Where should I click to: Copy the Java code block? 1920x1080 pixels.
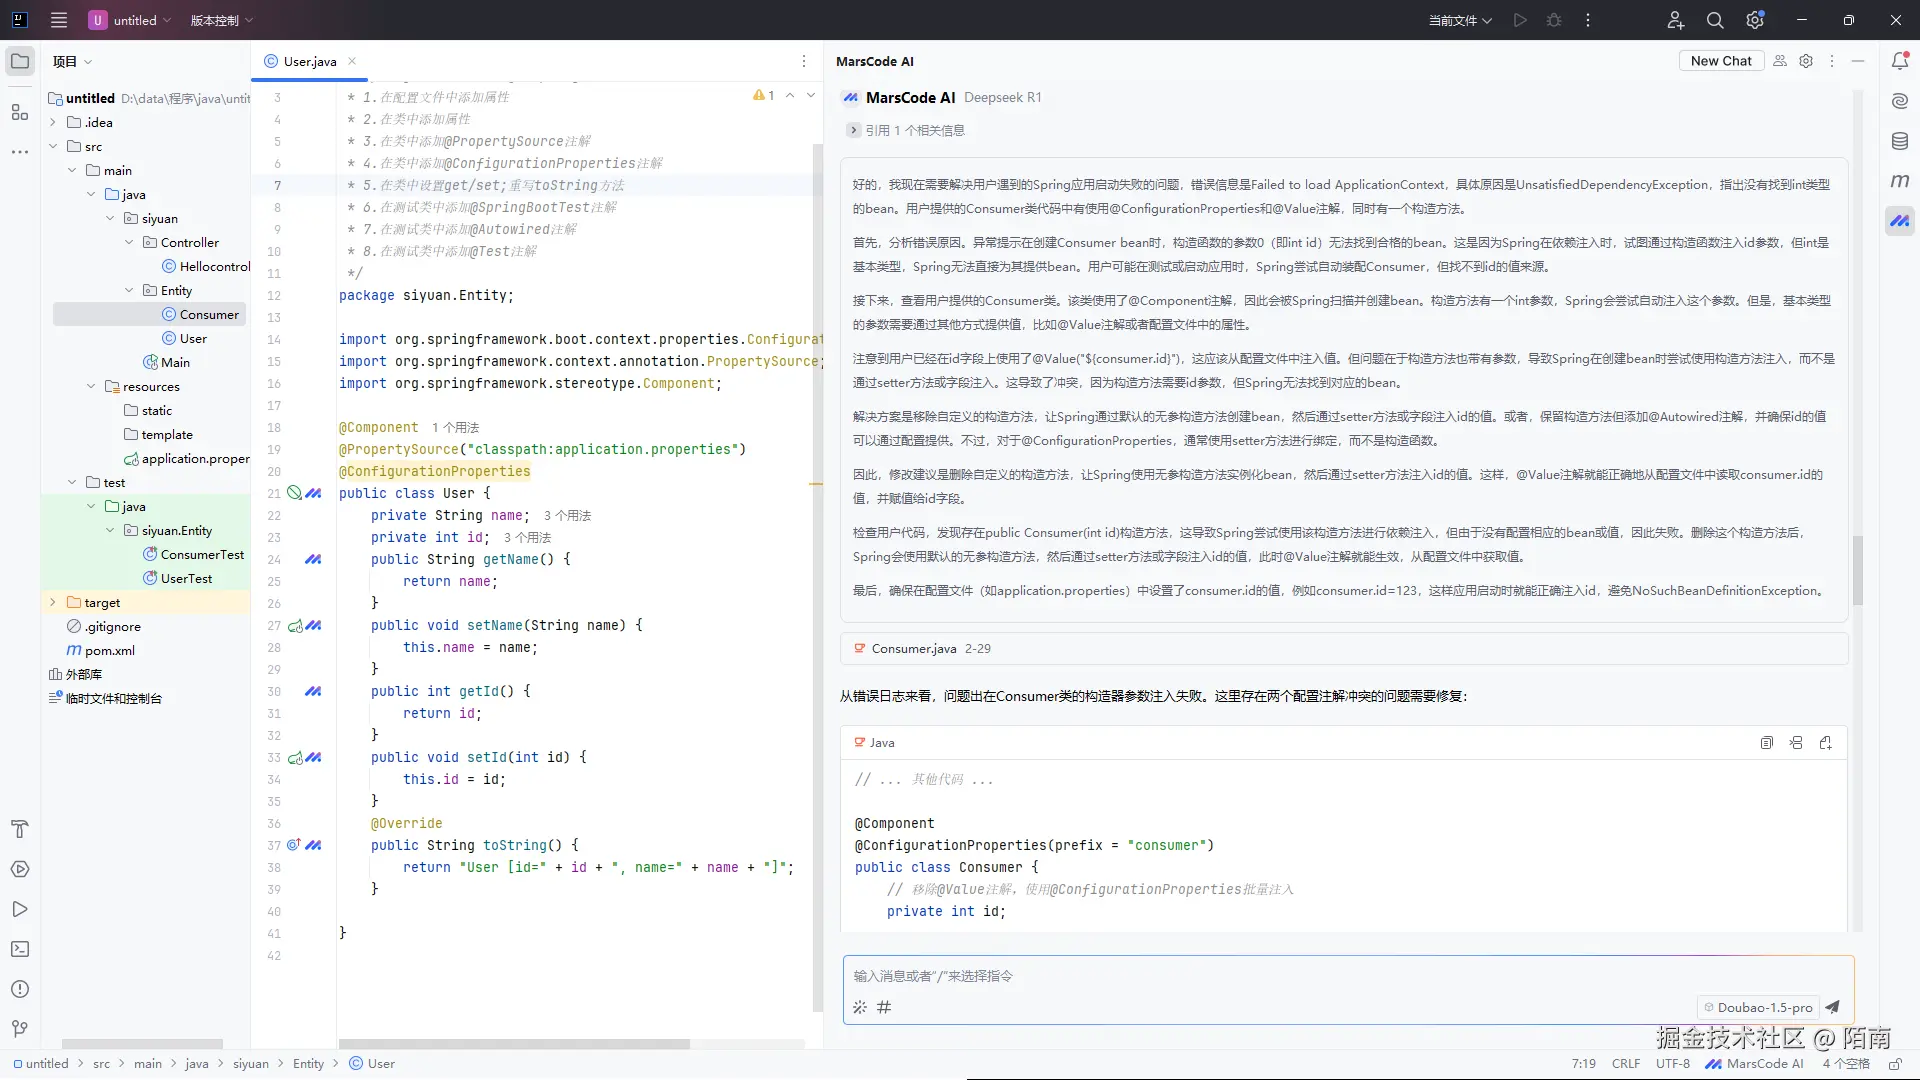[x=1767, y=743]
